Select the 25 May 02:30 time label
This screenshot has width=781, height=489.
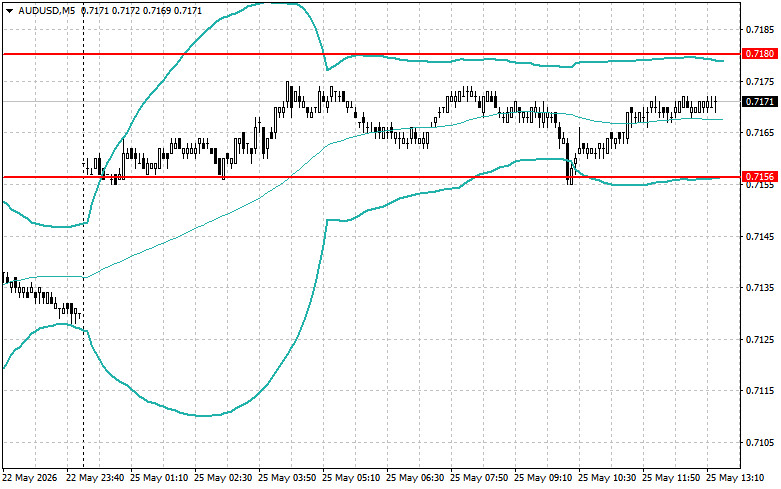[224, 478]
